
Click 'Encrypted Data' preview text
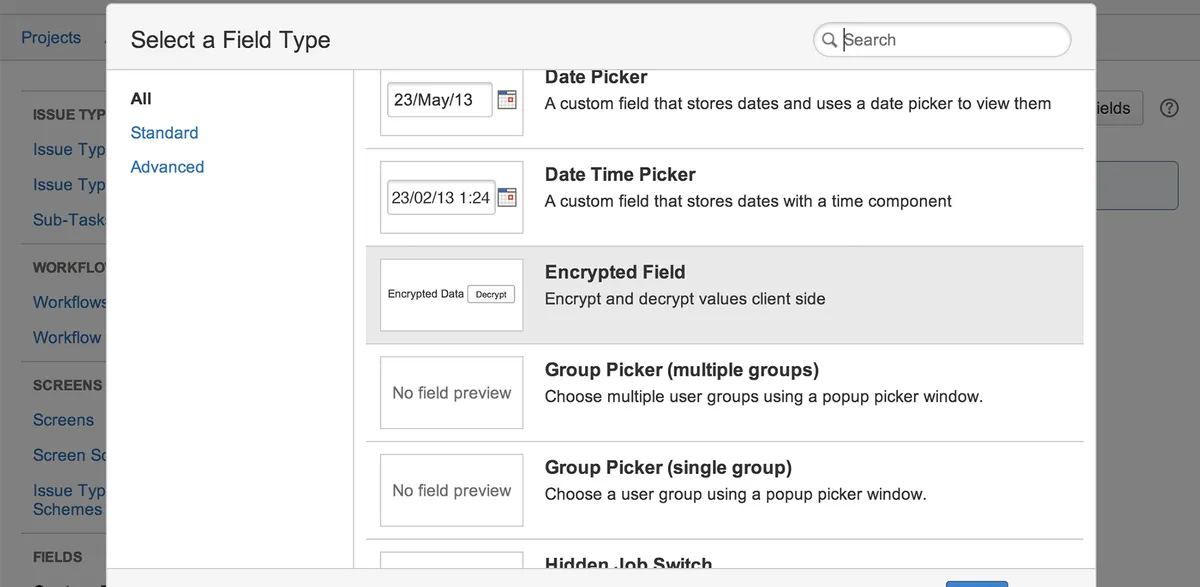coord(426,294)
